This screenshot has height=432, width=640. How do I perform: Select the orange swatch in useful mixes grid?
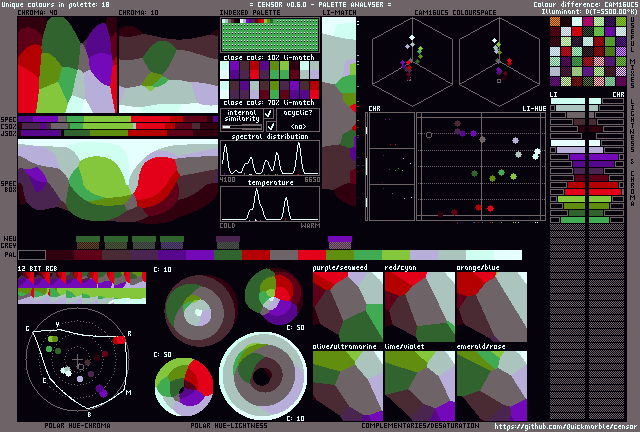[555, 22]
